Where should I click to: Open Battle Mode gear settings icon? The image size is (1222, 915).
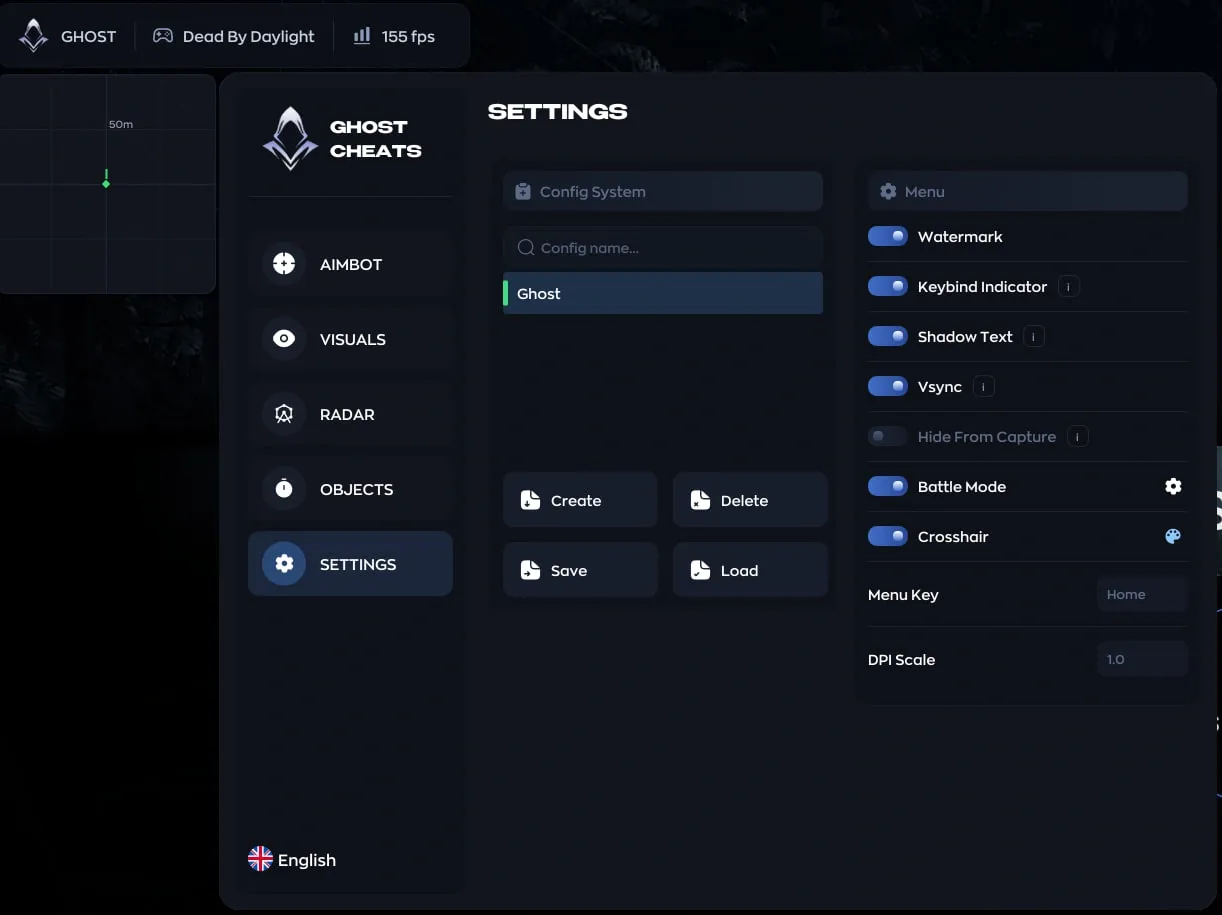tap(1173, 486)
